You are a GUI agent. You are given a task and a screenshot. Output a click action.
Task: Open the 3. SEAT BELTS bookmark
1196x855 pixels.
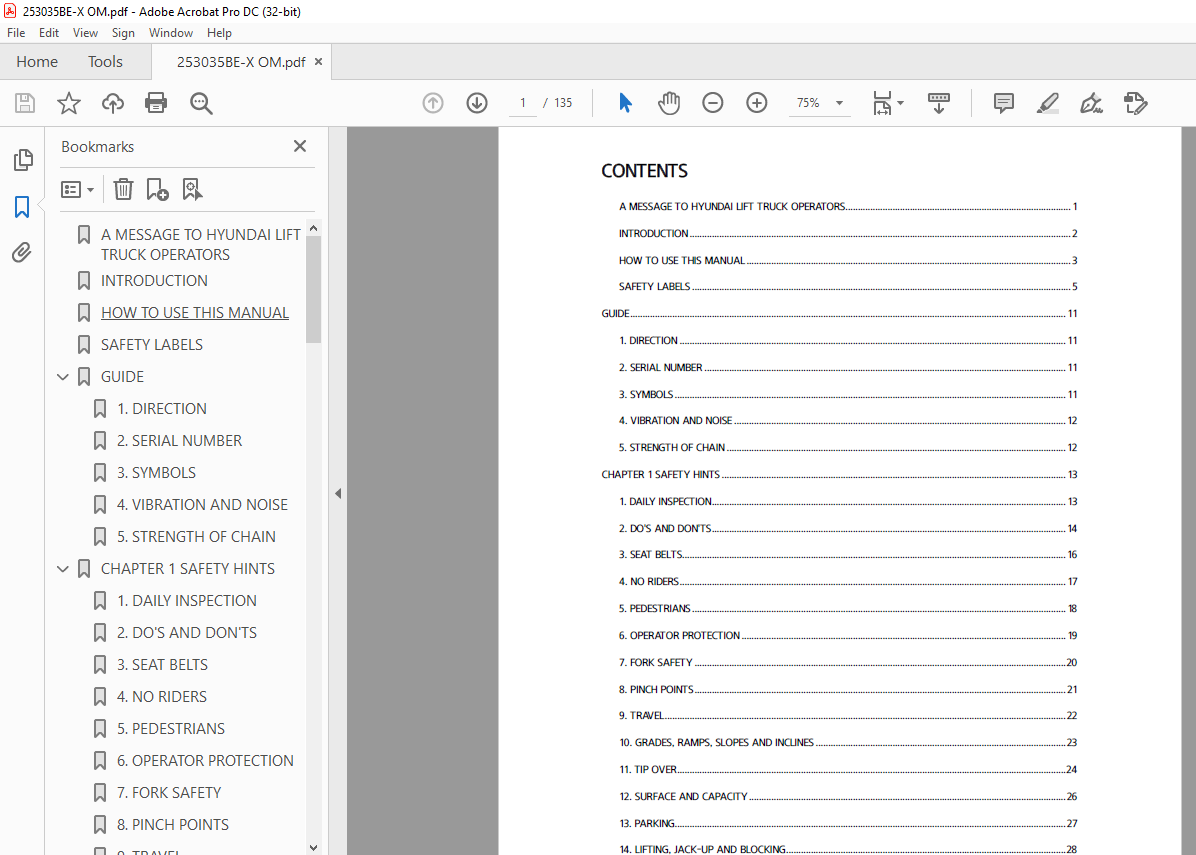click(x=162, y=665)
